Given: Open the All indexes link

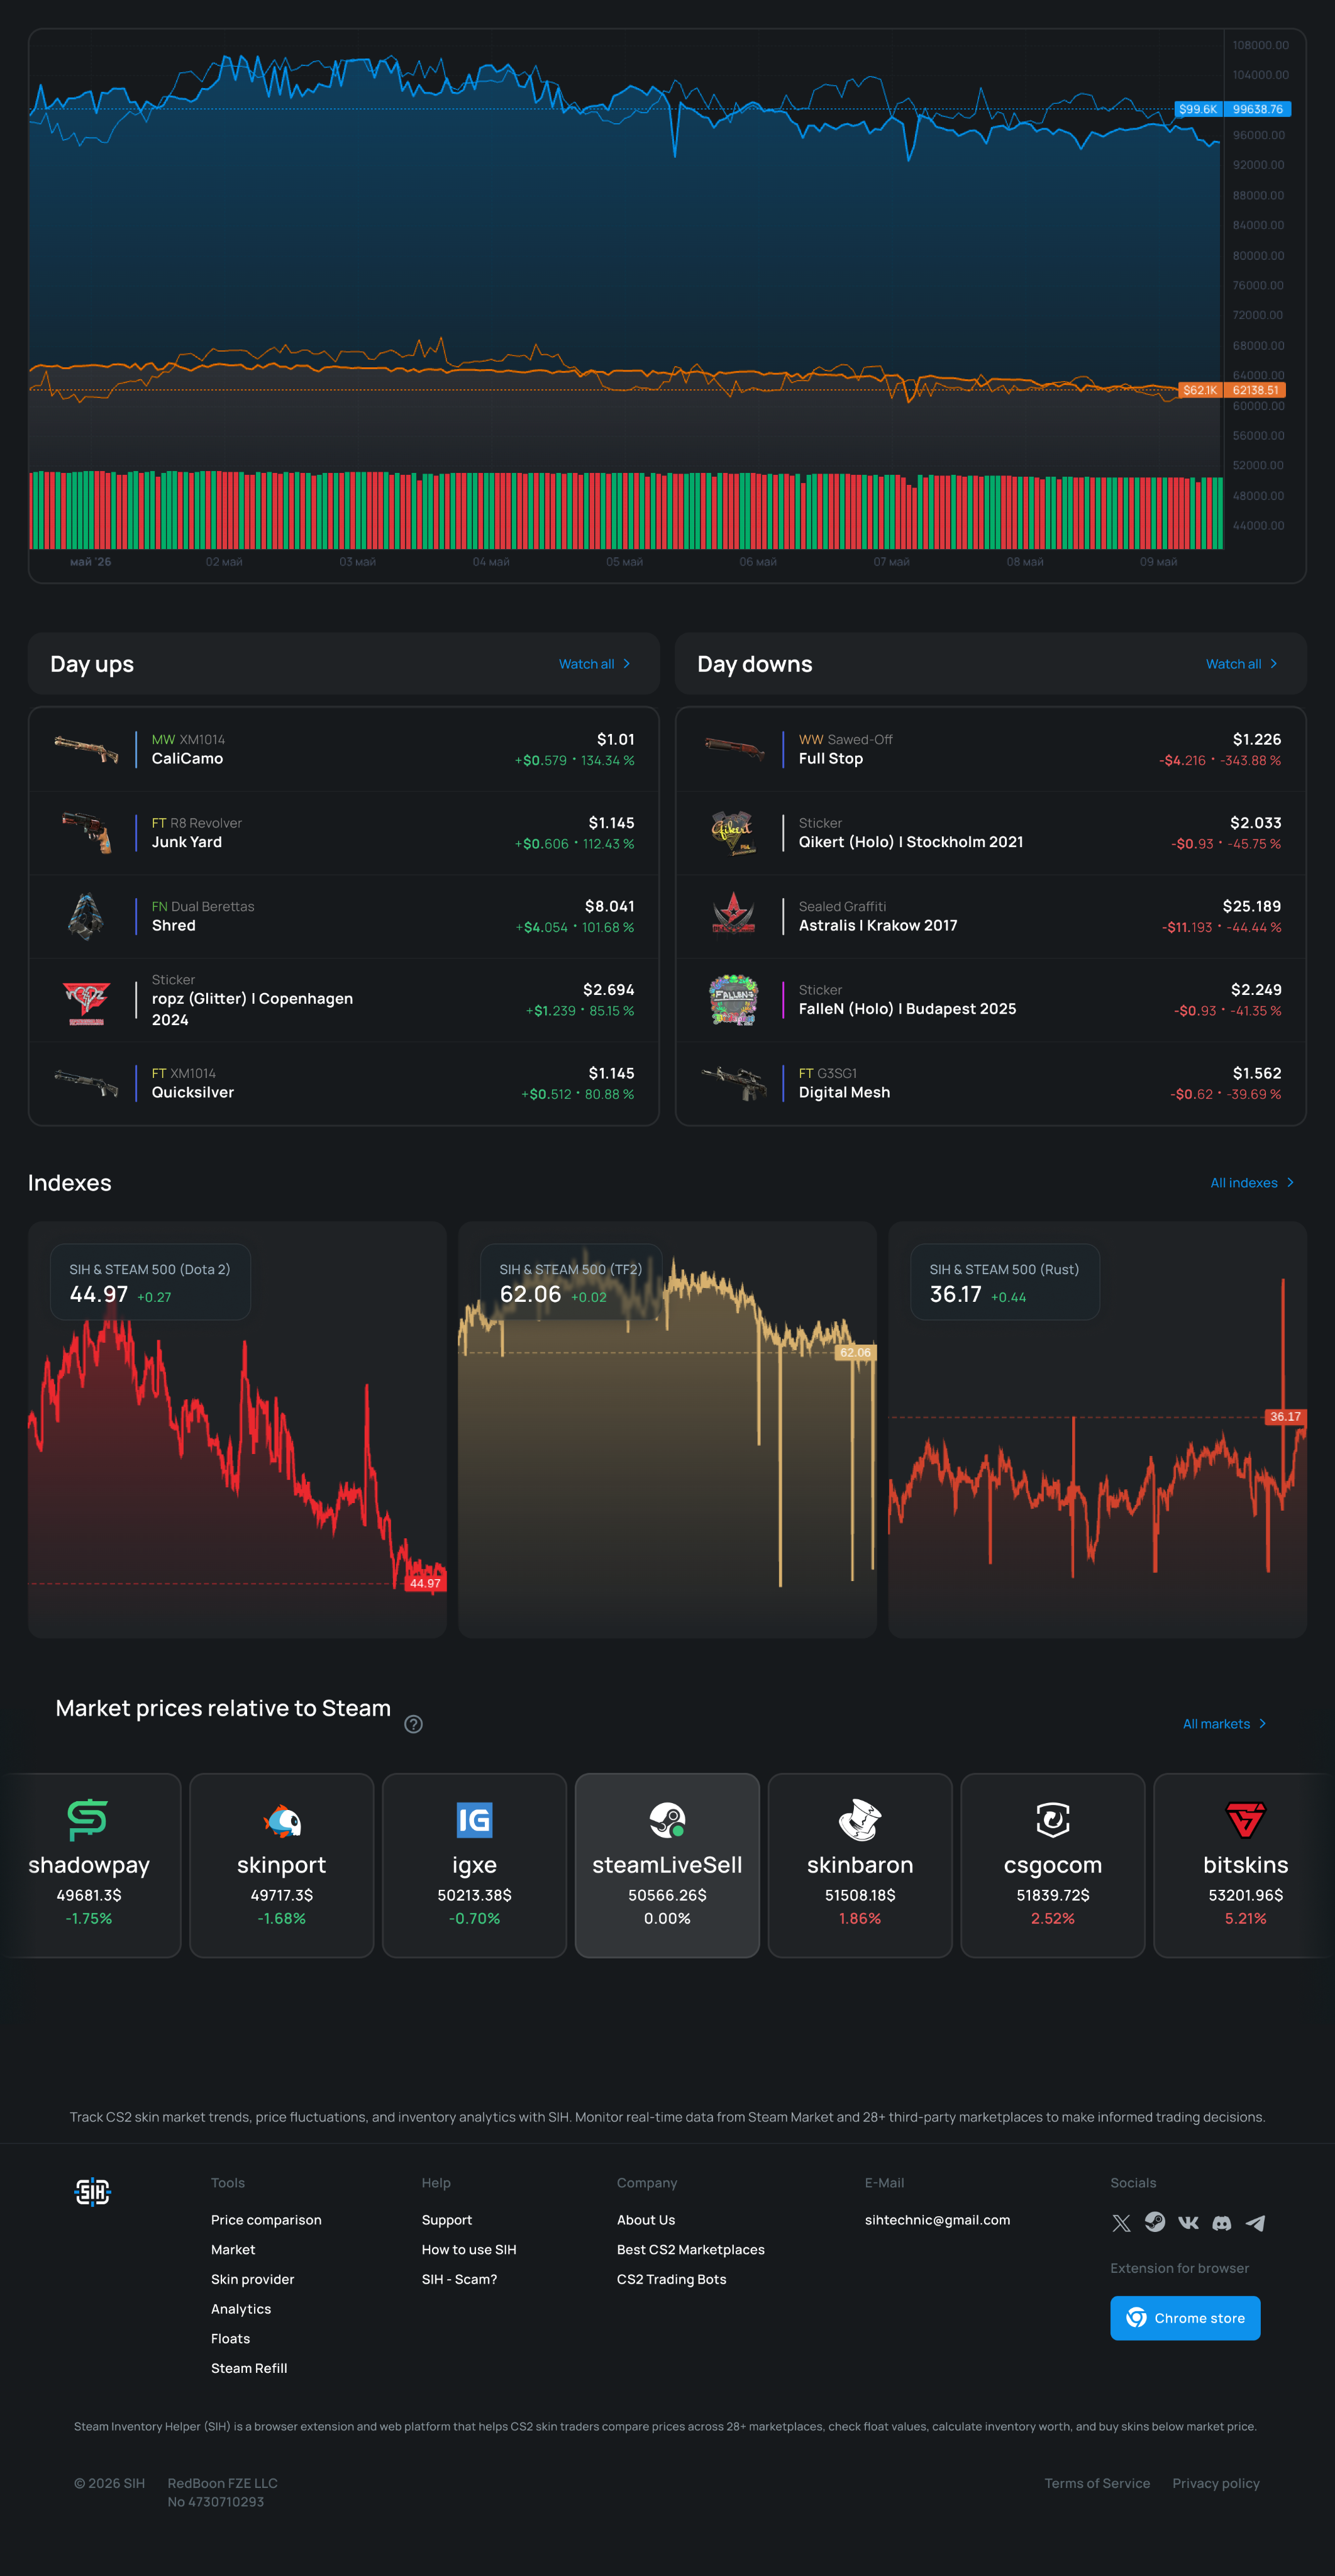Looking at the screenshot, I should pyautogui.click(x=1252, y=1183).
